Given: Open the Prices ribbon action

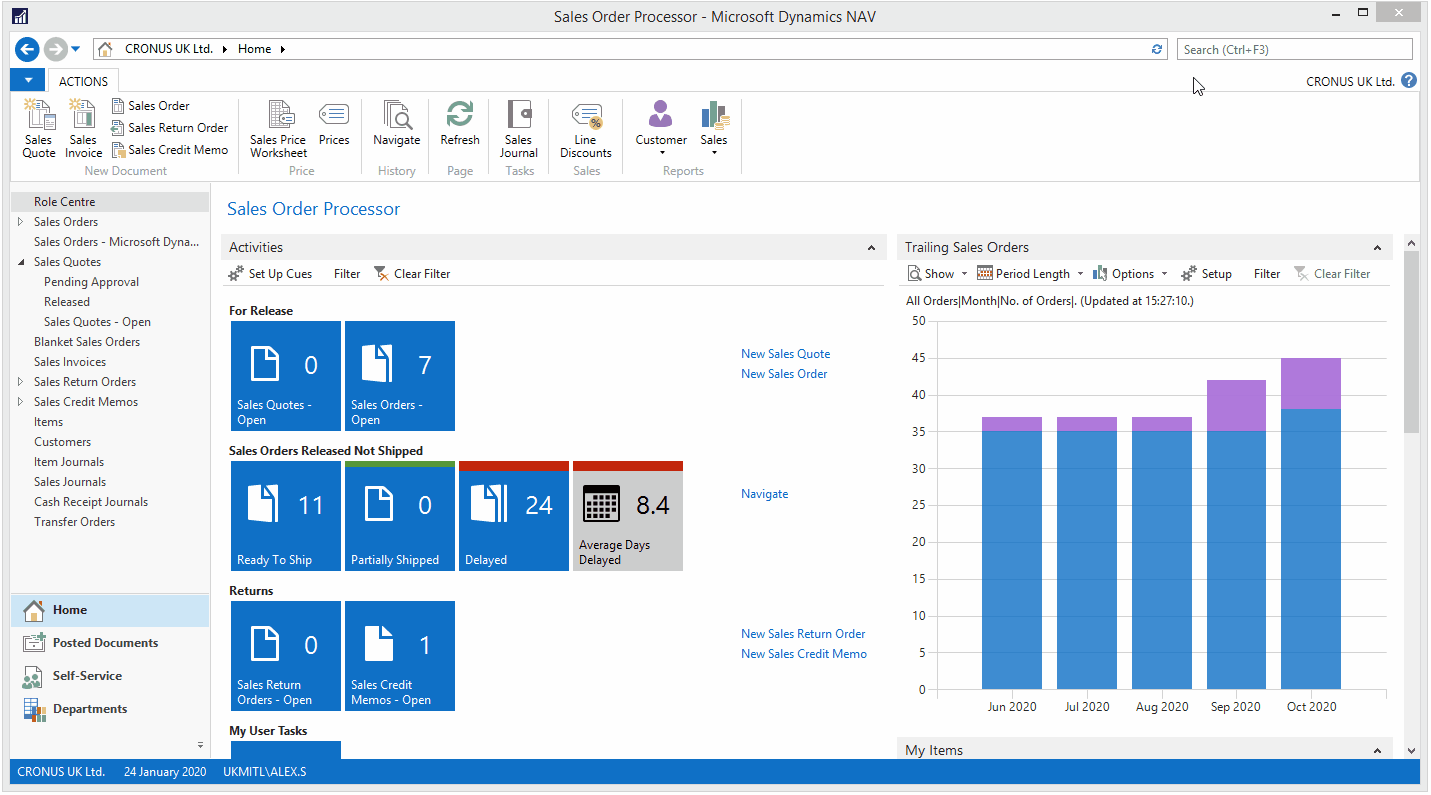Looking at the screenshot, I should coord(334,123).
